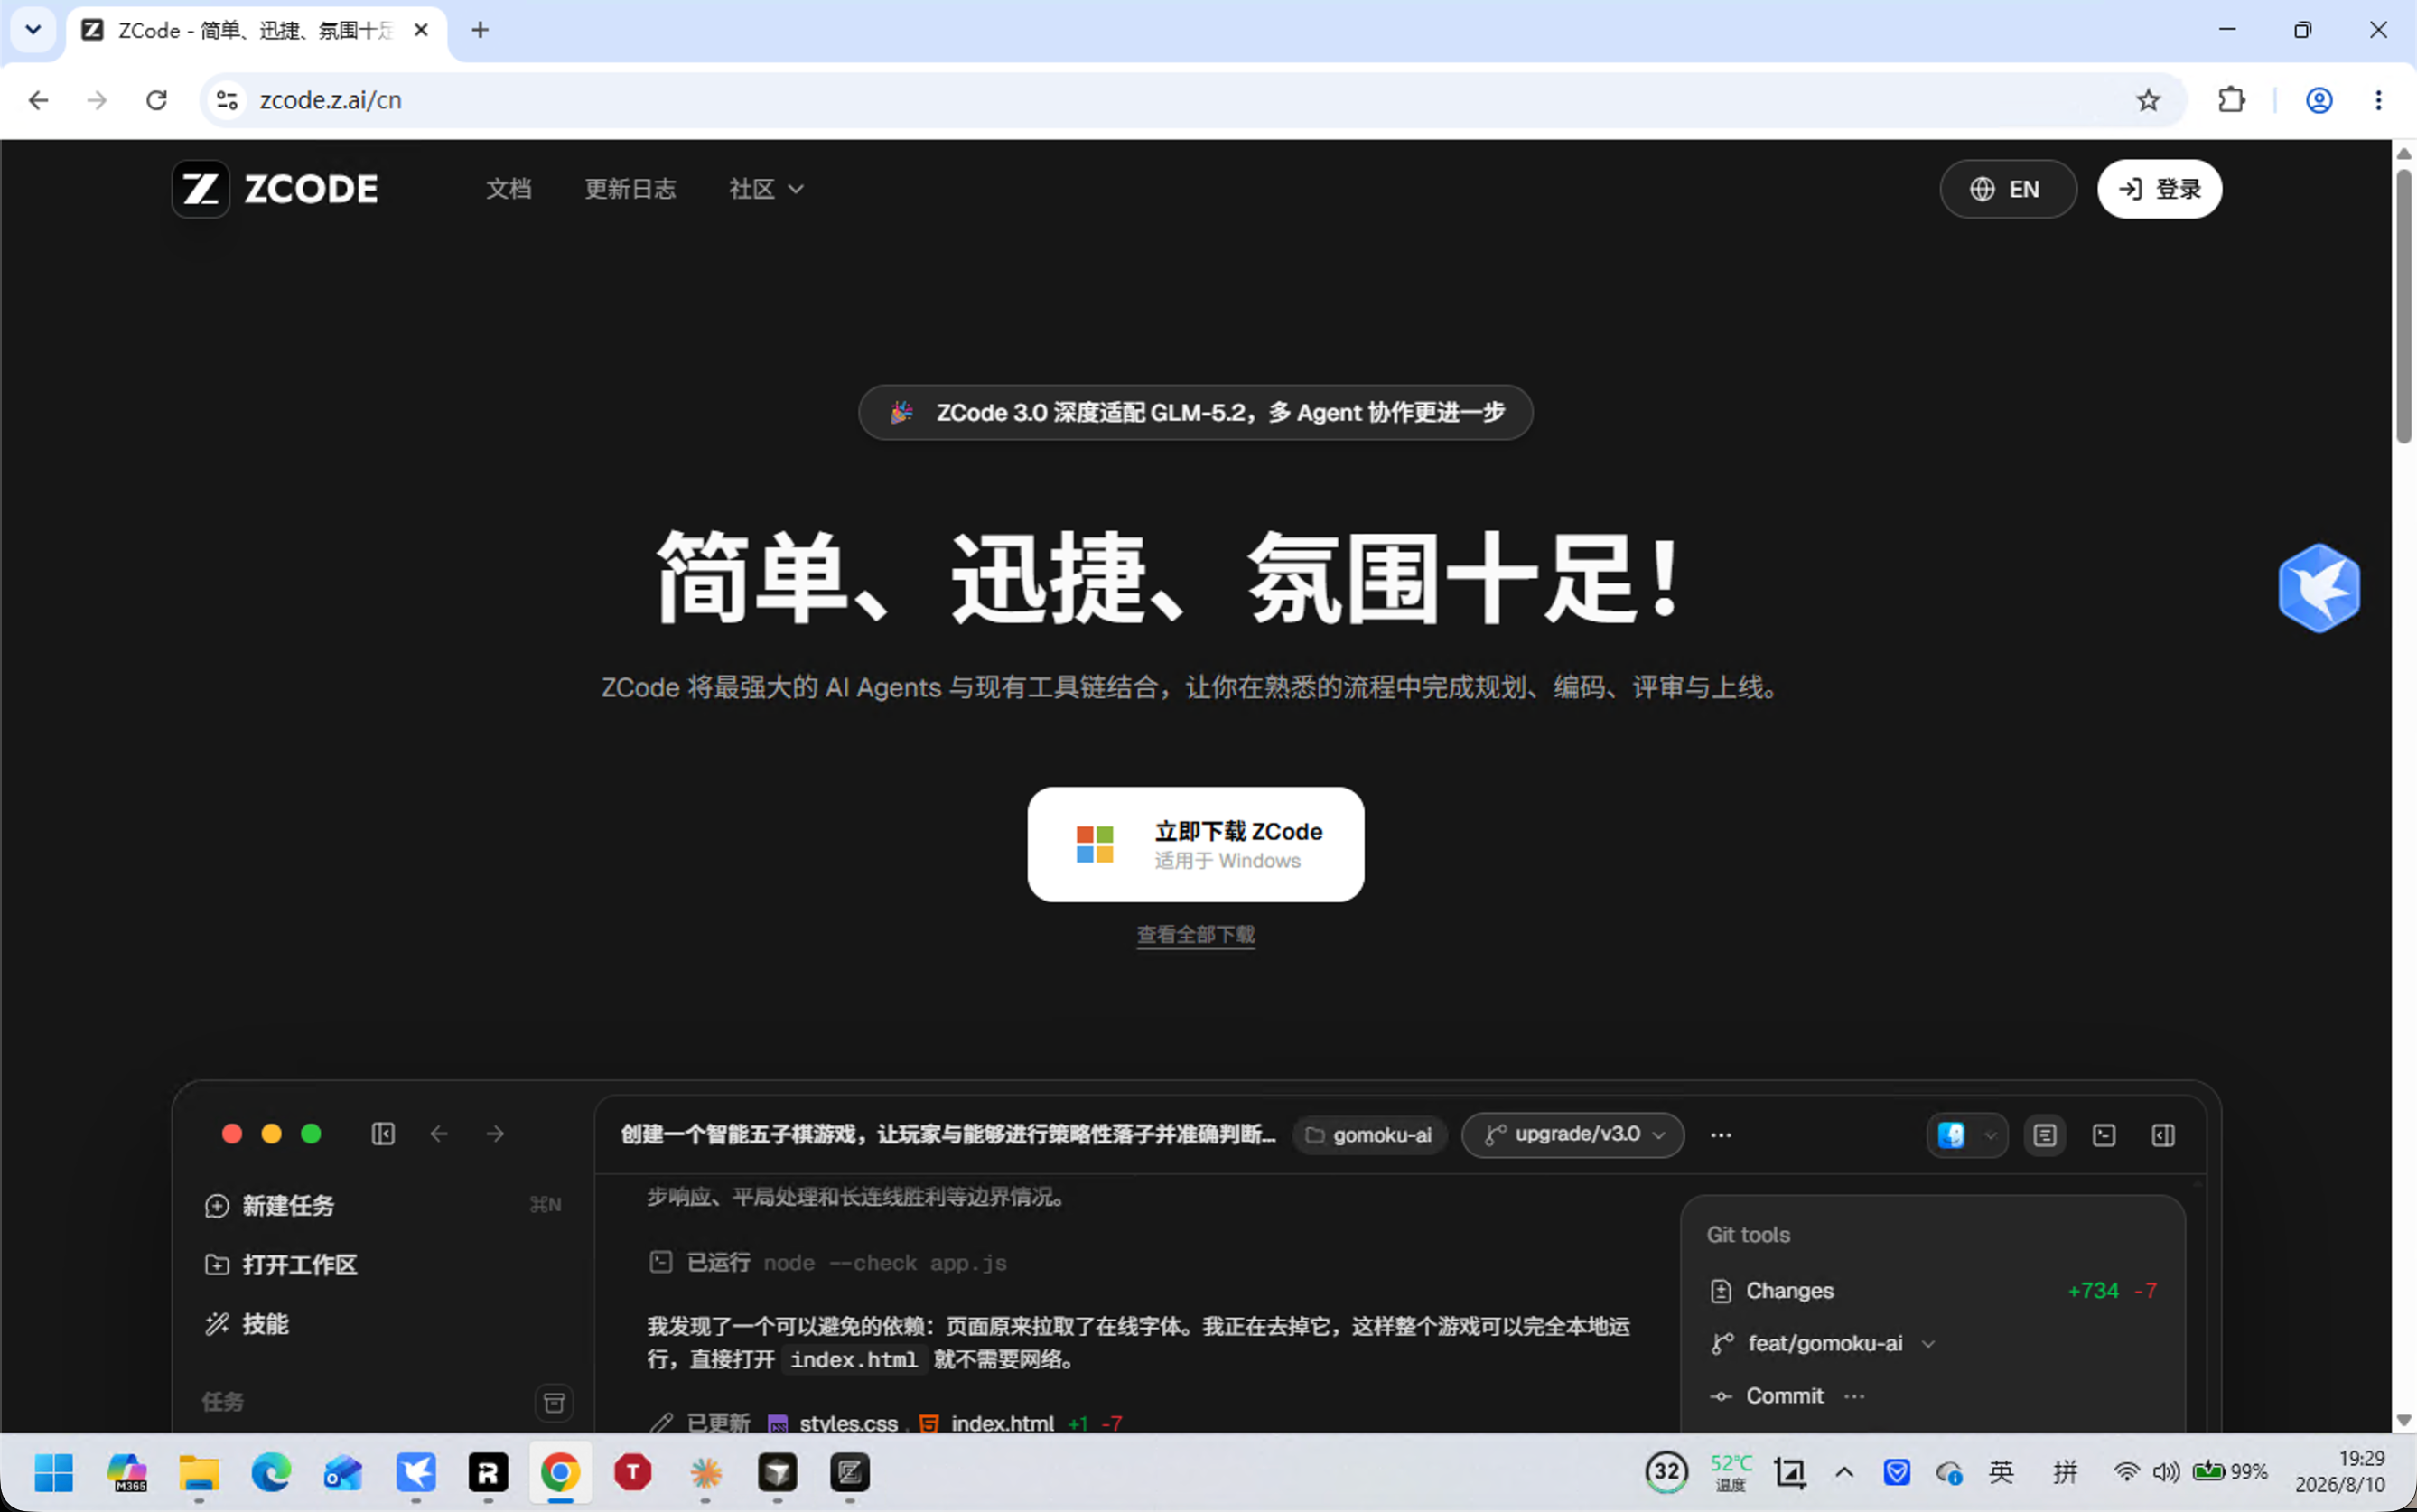The width and height of the screenshot is (2417, 1512).
Task: Show hidden system tray icons chevron
Action: pyautogui.click(x=1844, y=1472)
